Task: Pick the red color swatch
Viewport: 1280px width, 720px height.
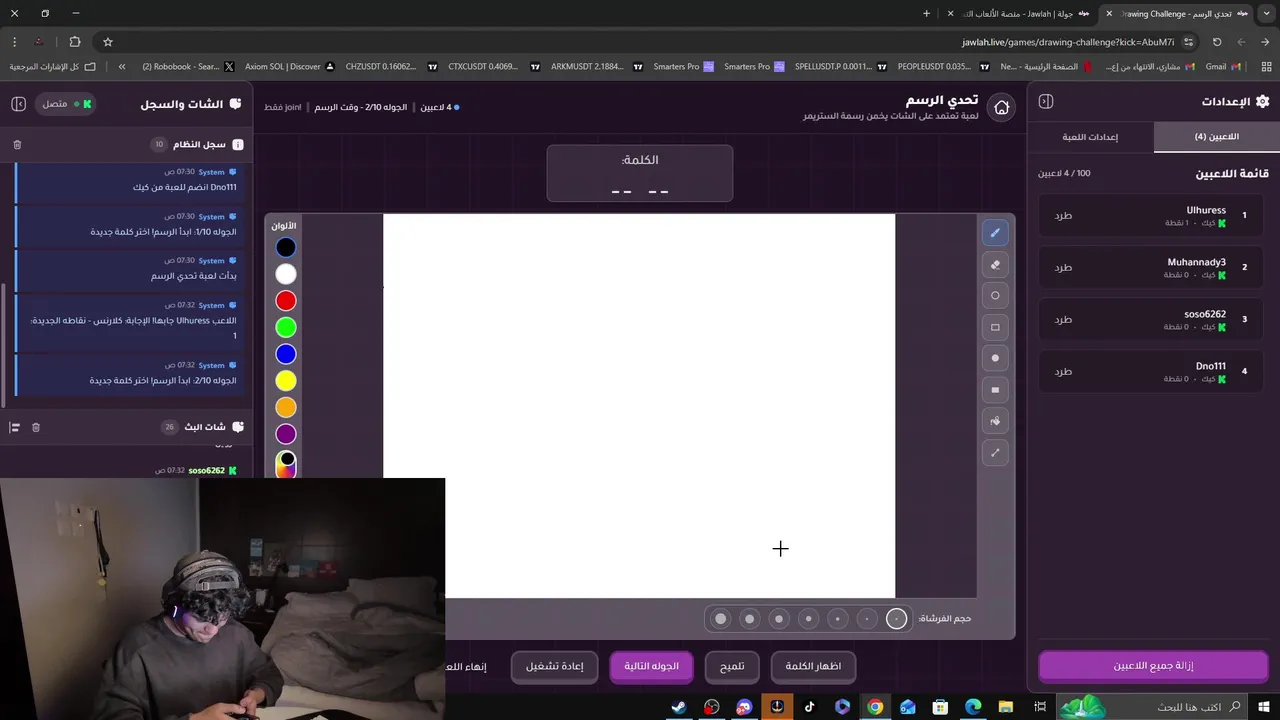Action: [286, 301]
